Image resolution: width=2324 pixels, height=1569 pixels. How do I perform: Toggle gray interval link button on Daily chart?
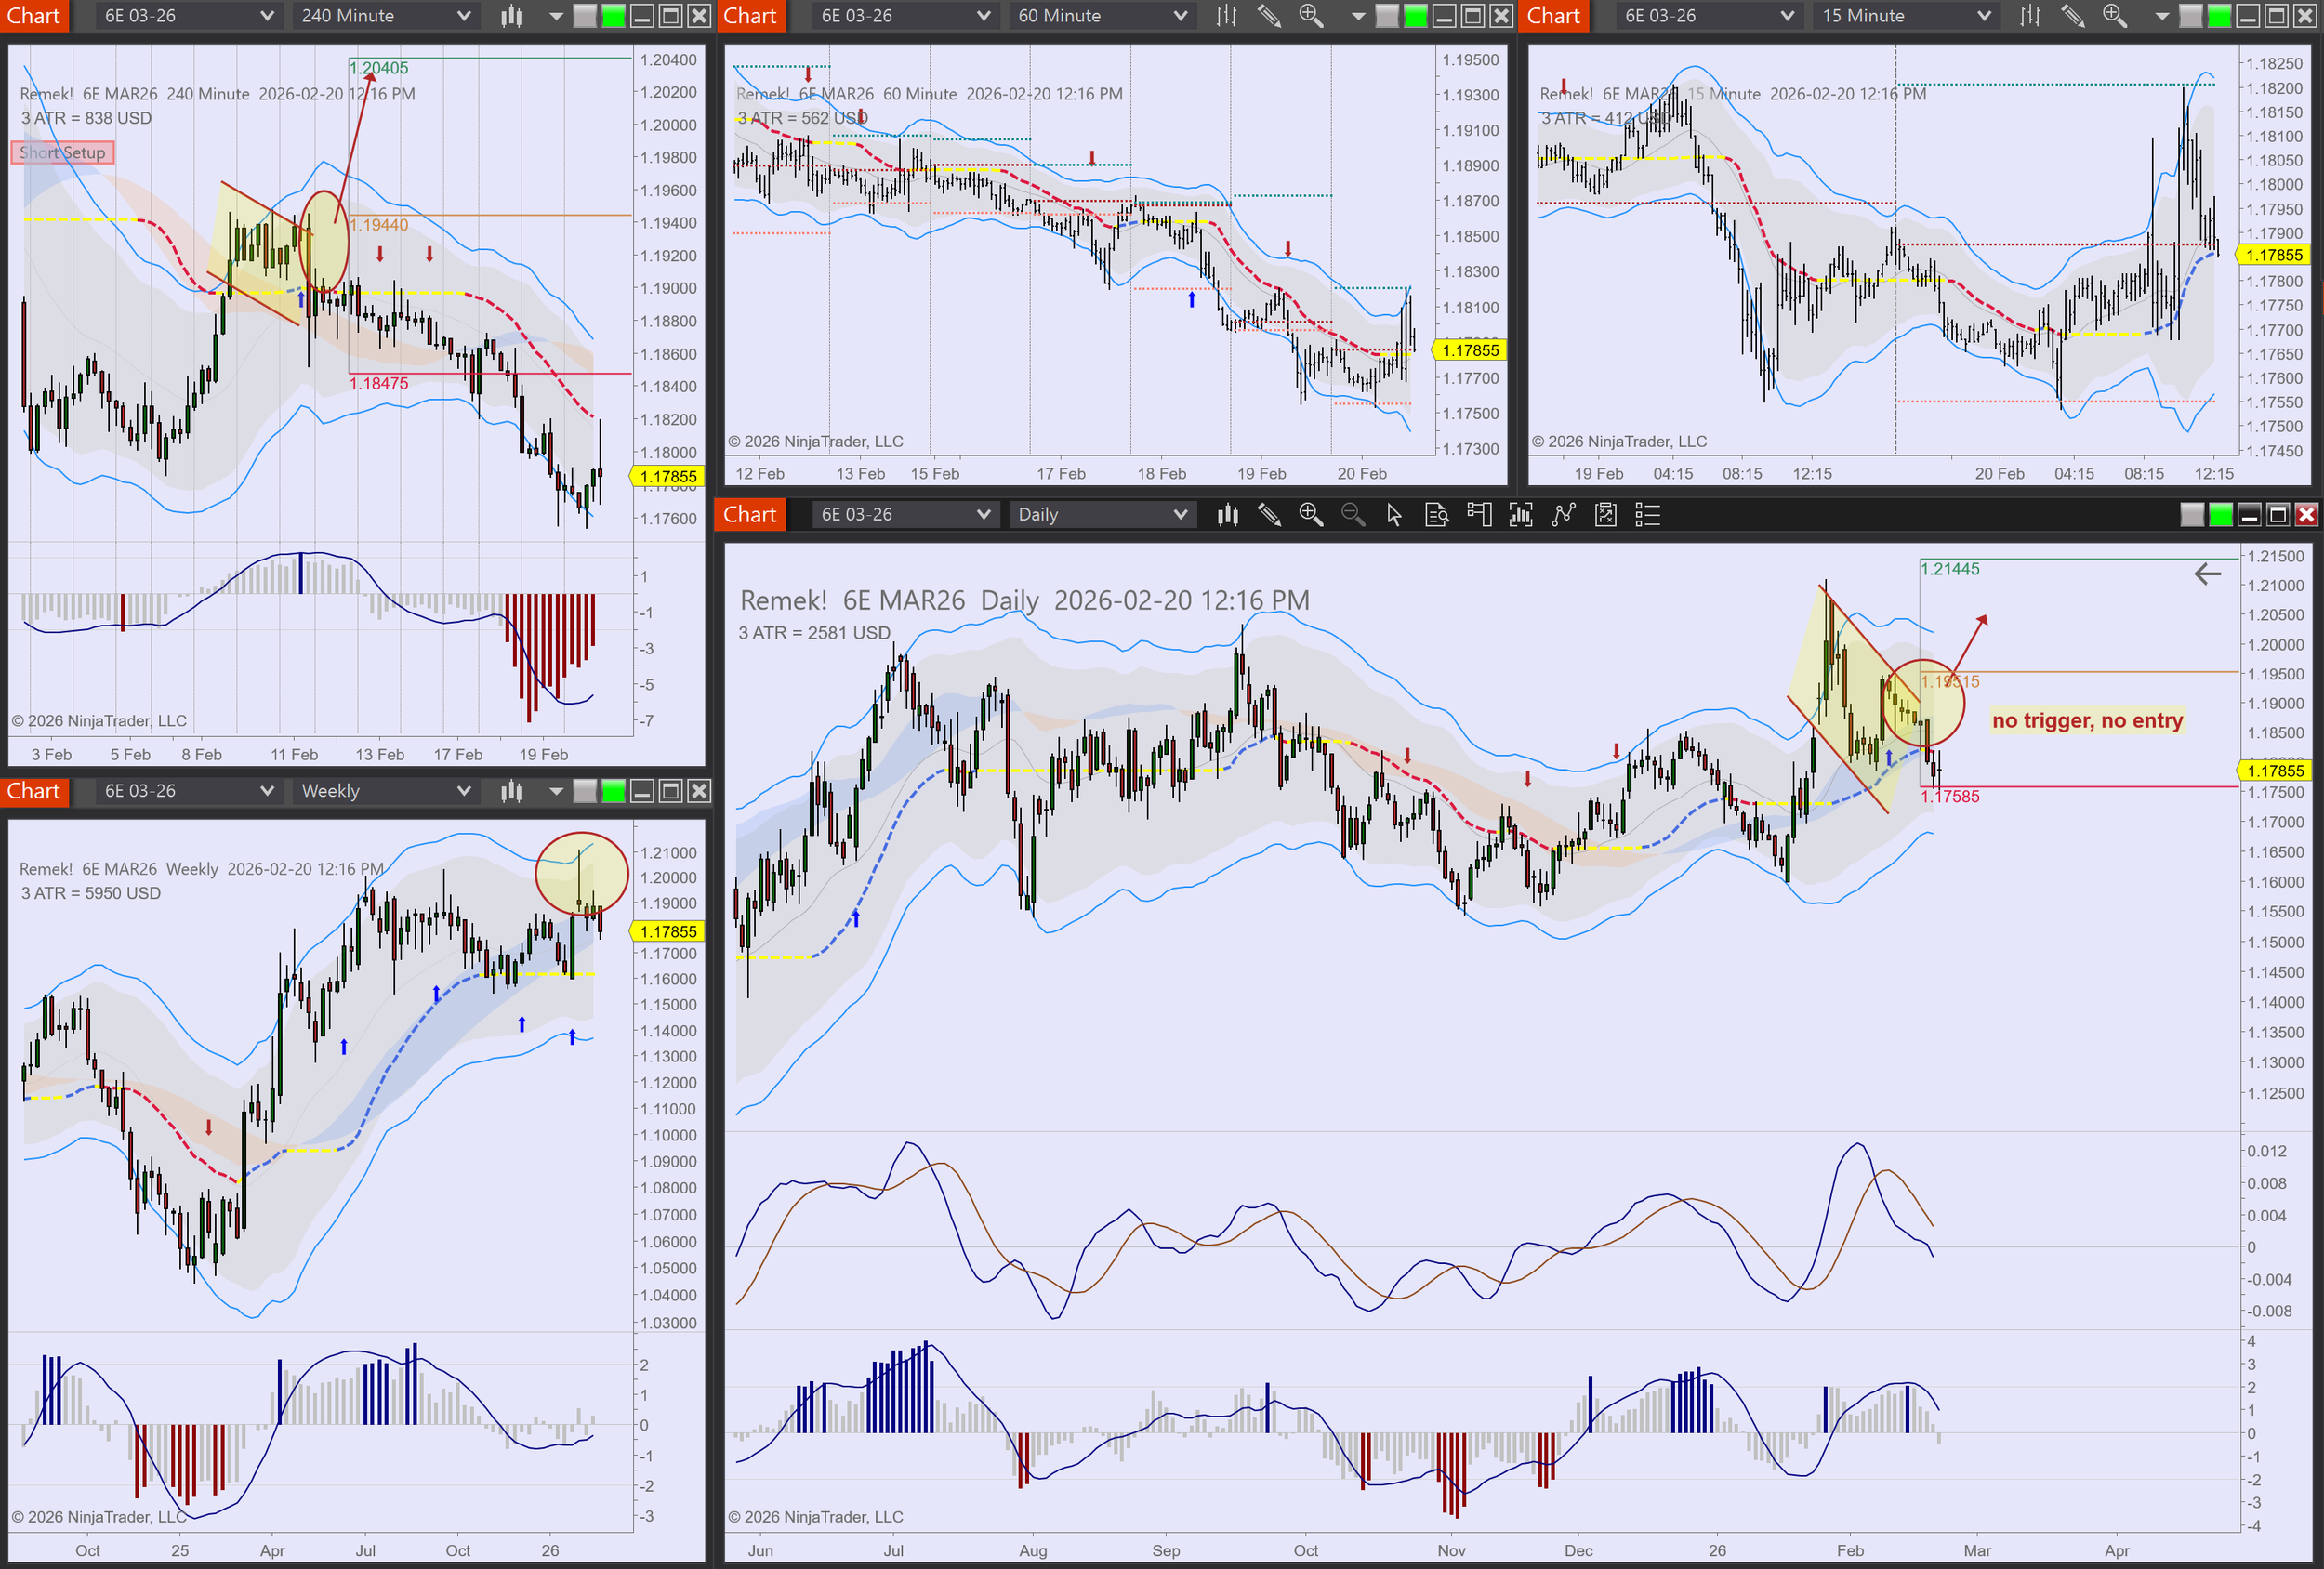point(2191,515)
